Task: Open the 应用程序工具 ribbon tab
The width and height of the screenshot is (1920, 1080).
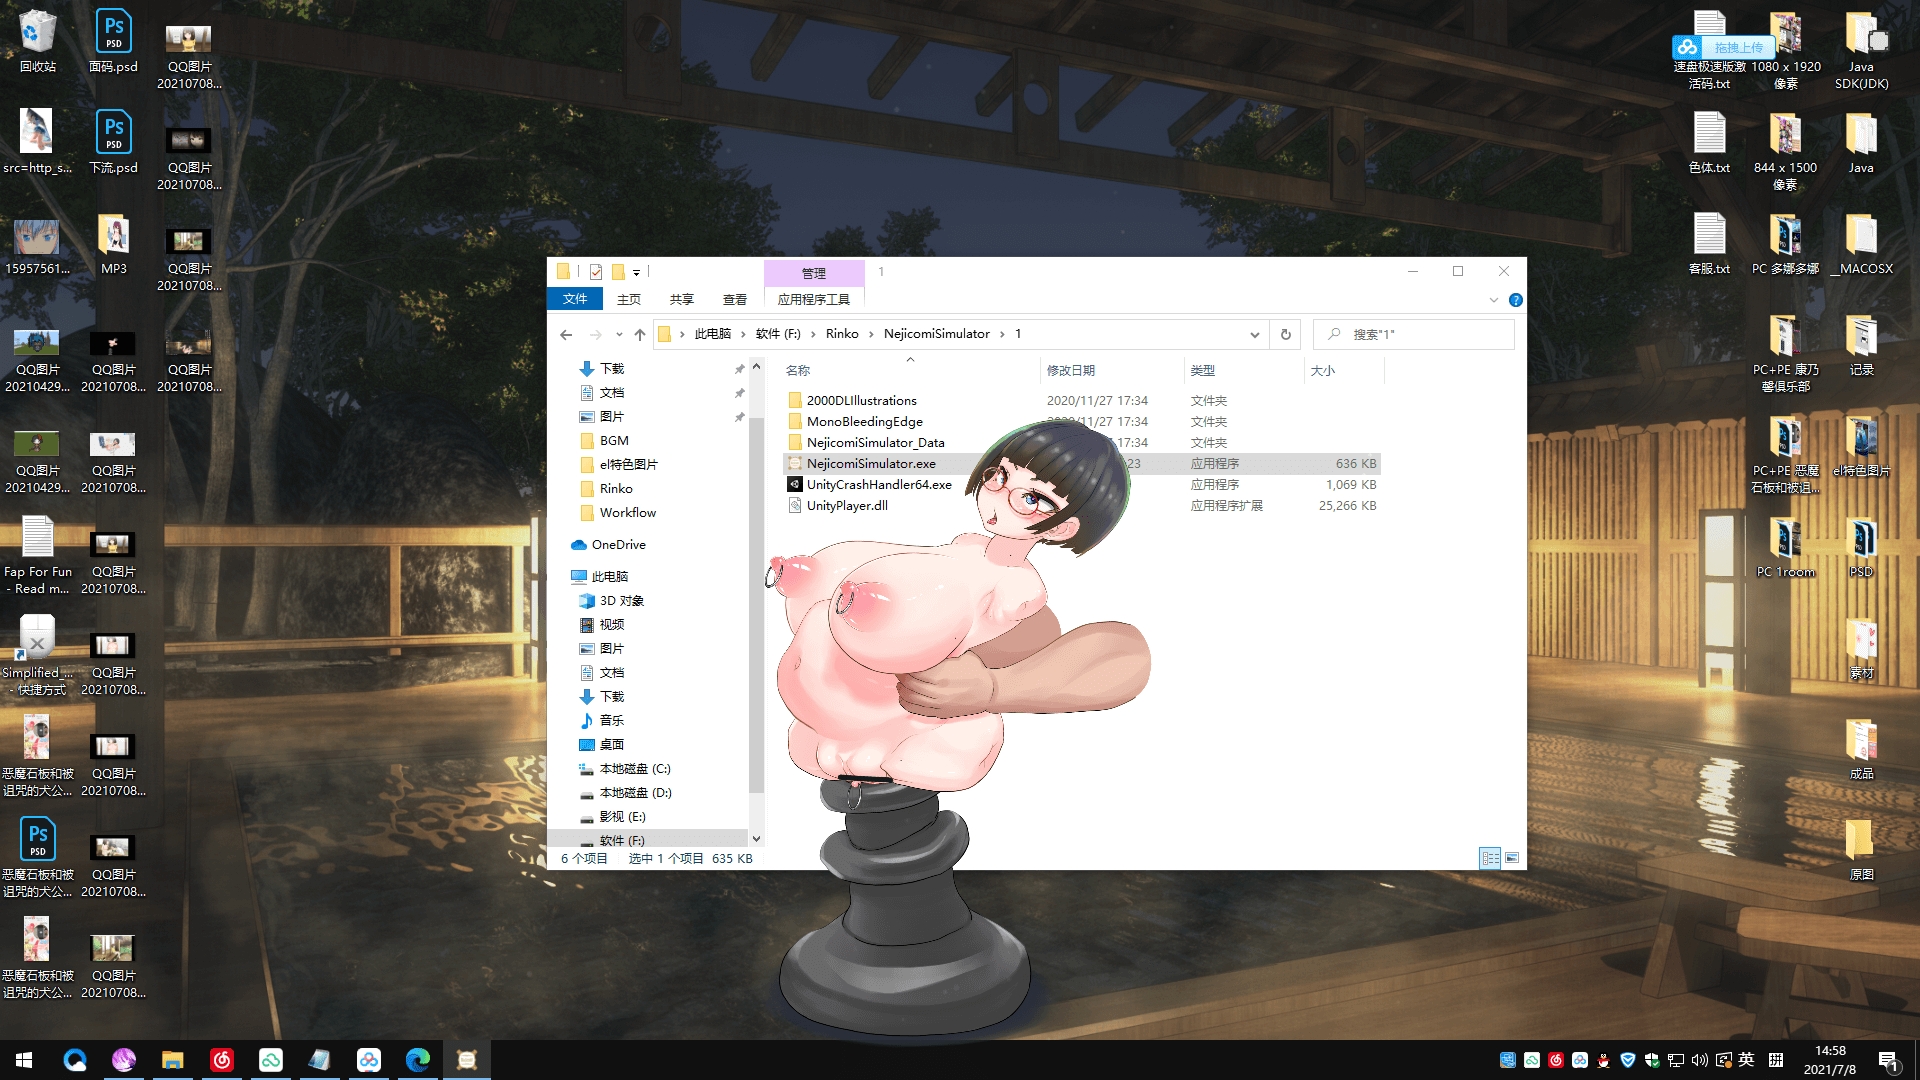Action: pyautogui.click(x=814, y=300)
